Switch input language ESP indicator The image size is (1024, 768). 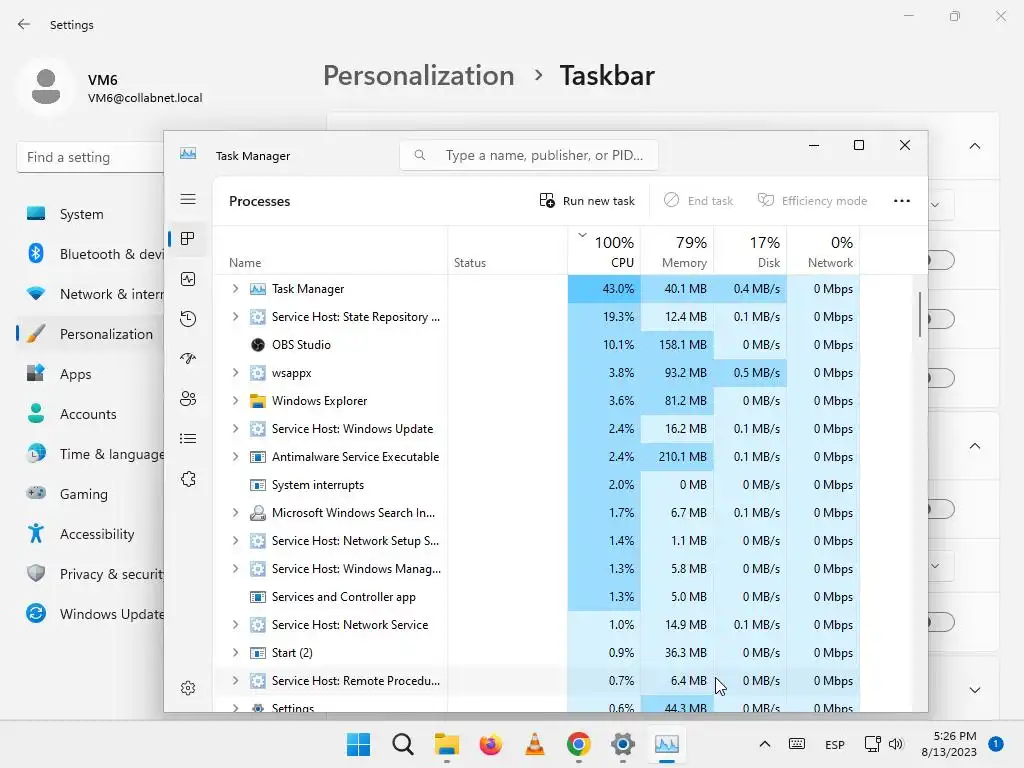point(835,744)
